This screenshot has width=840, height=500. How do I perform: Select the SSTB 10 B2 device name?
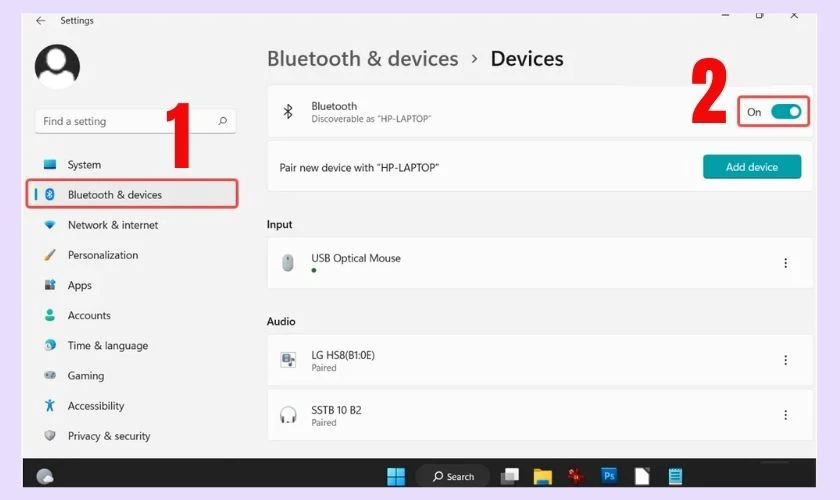pos(336,410)
